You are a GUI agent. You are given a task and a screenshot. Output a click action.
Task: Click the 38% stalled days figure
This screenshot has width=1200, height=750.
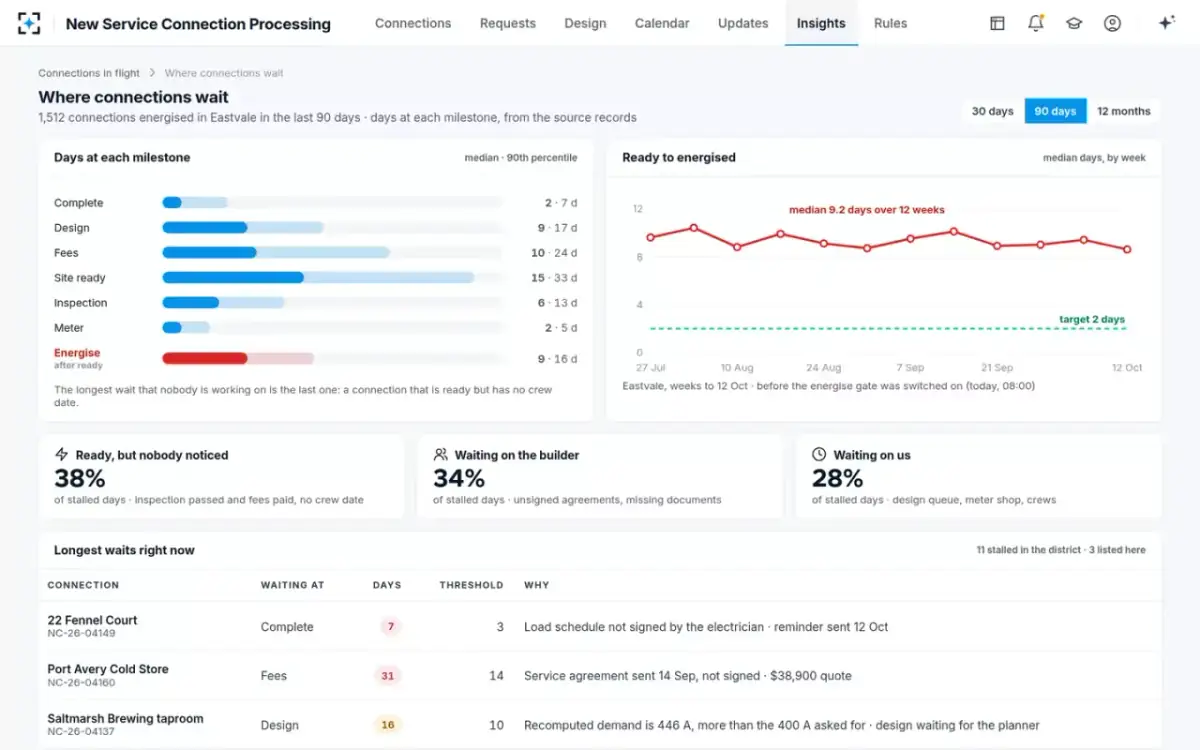pyautogui.click(x=80, y=478)
